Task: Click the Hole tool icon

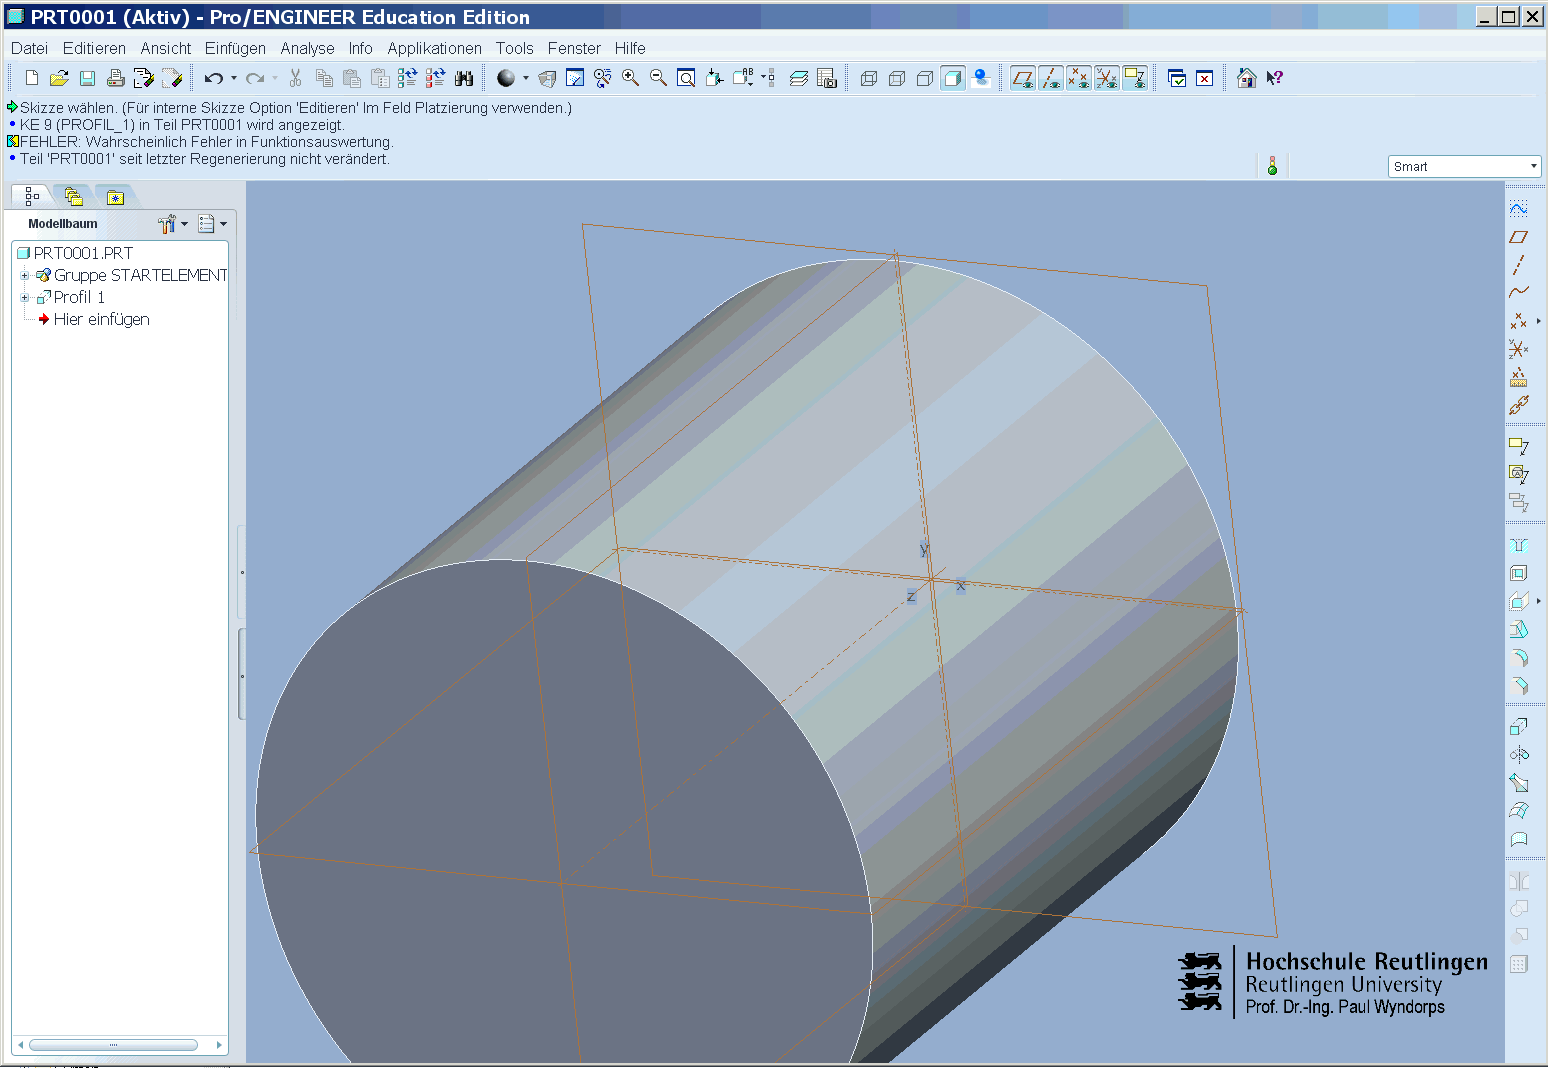Action: (x=1518, y=545)
